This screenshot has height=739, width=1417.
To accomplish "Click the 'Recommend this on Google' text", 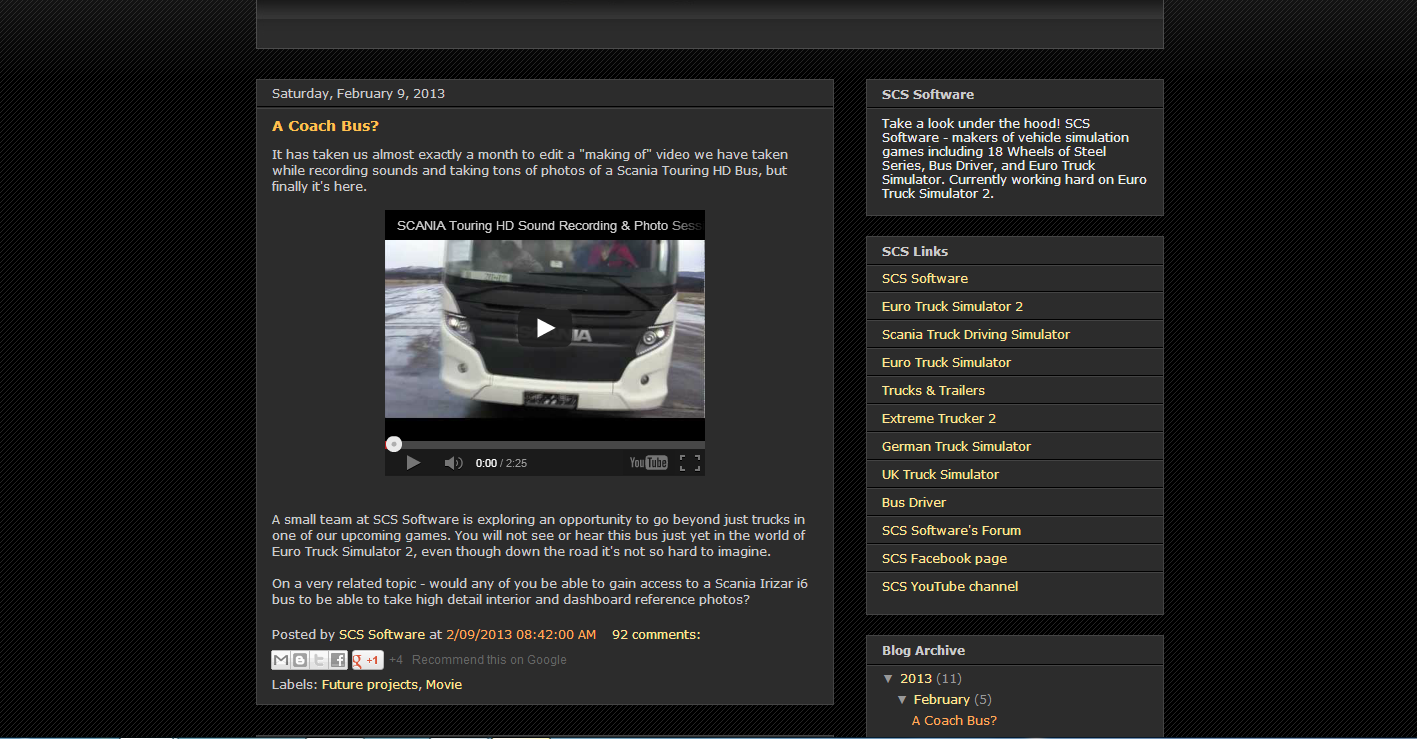I will point(489,660).
